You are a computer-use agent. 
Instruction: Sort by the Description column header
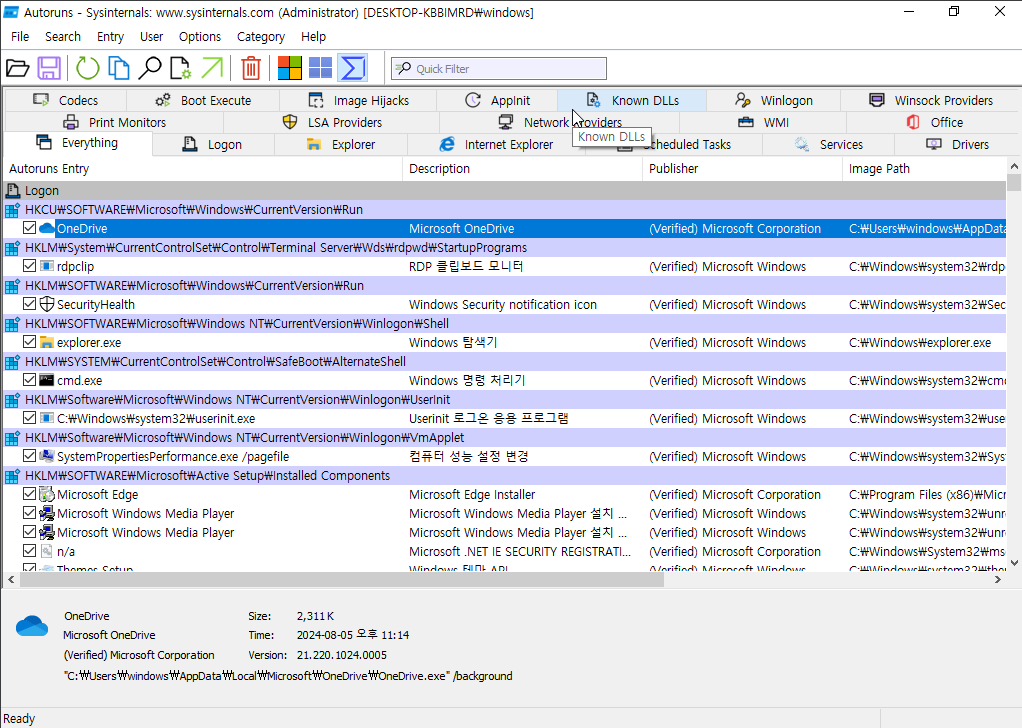pyautogui.click(x=523, y=169)
